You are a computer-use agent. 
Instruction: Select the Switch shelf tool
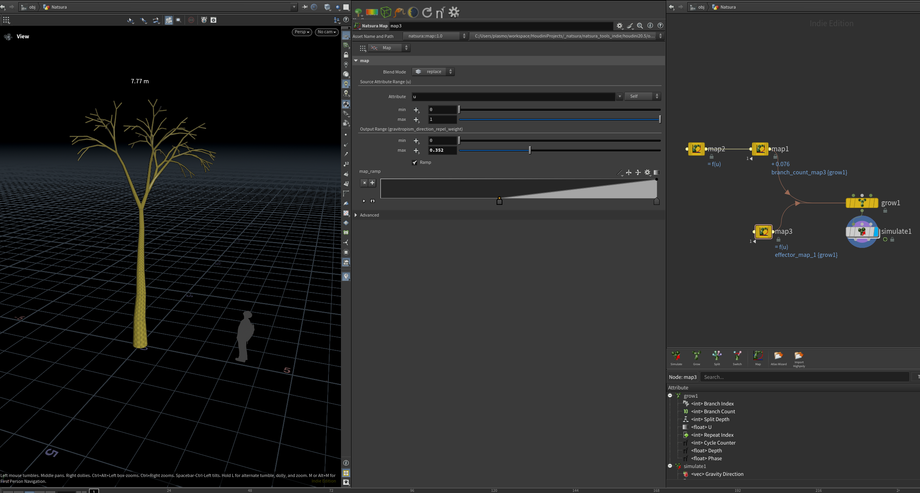click(737, 356)
